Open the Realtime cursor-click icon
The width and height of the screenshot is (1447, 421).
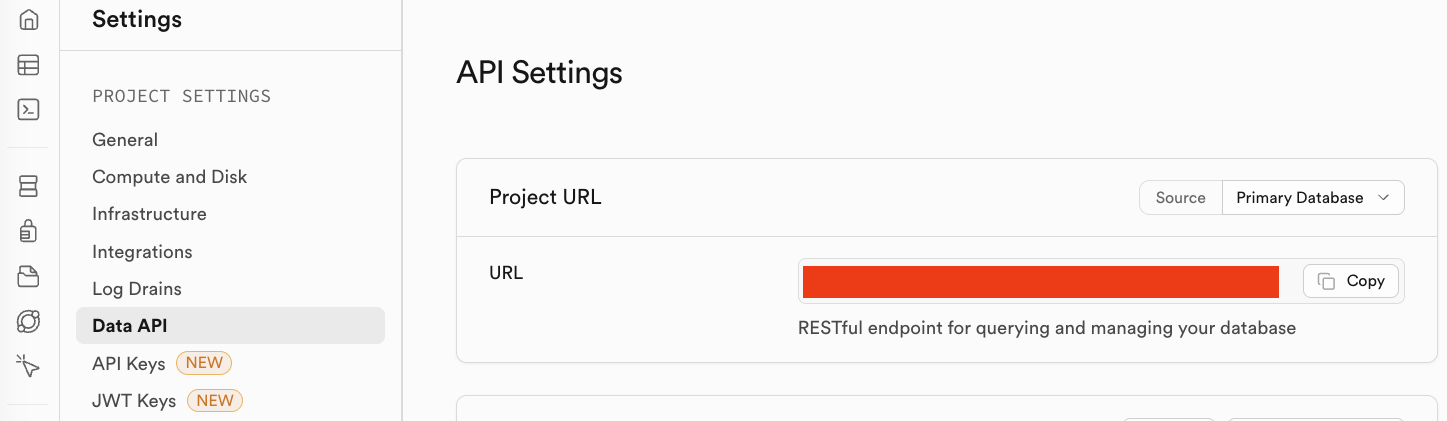tap(29, 366)
